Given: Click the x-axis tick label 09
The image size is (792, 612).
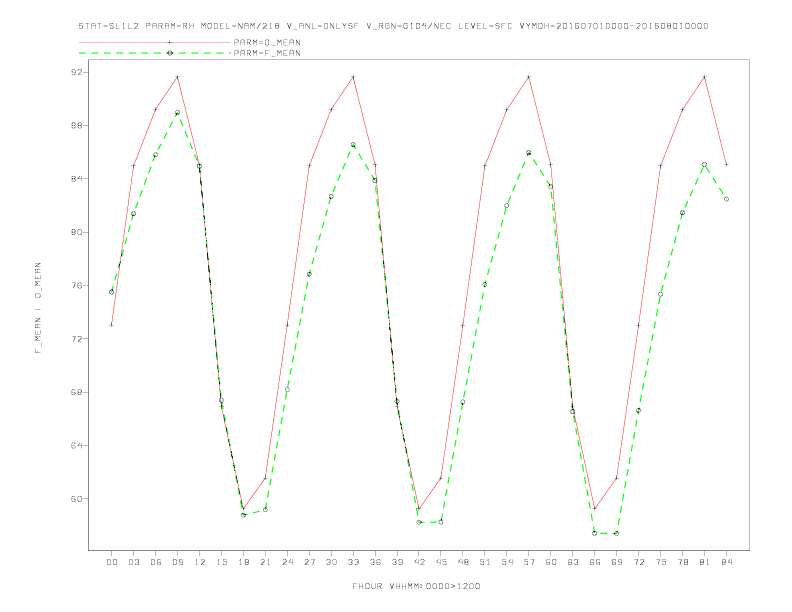Looking at the screenshot, I should point(177,562).
